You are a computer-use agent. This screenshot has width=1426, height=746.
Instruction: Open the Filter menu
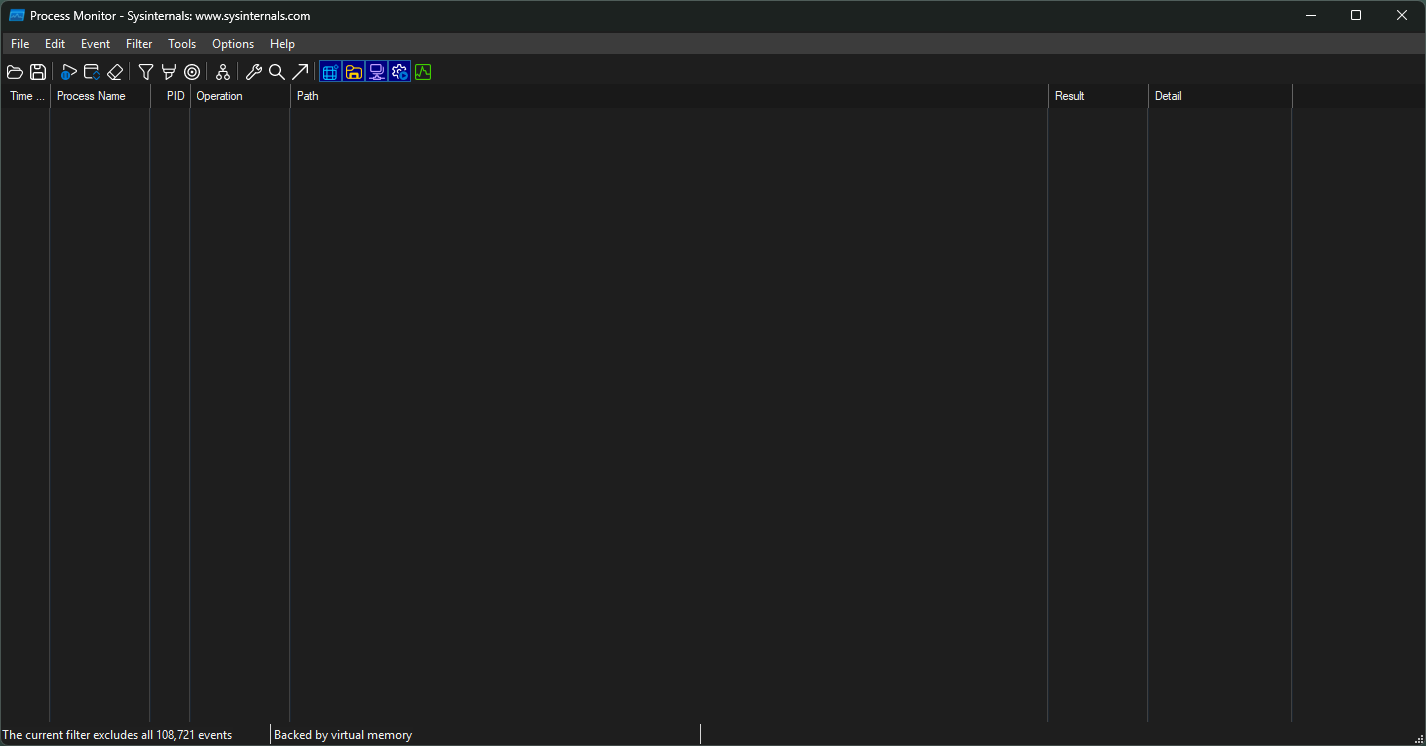139,44
